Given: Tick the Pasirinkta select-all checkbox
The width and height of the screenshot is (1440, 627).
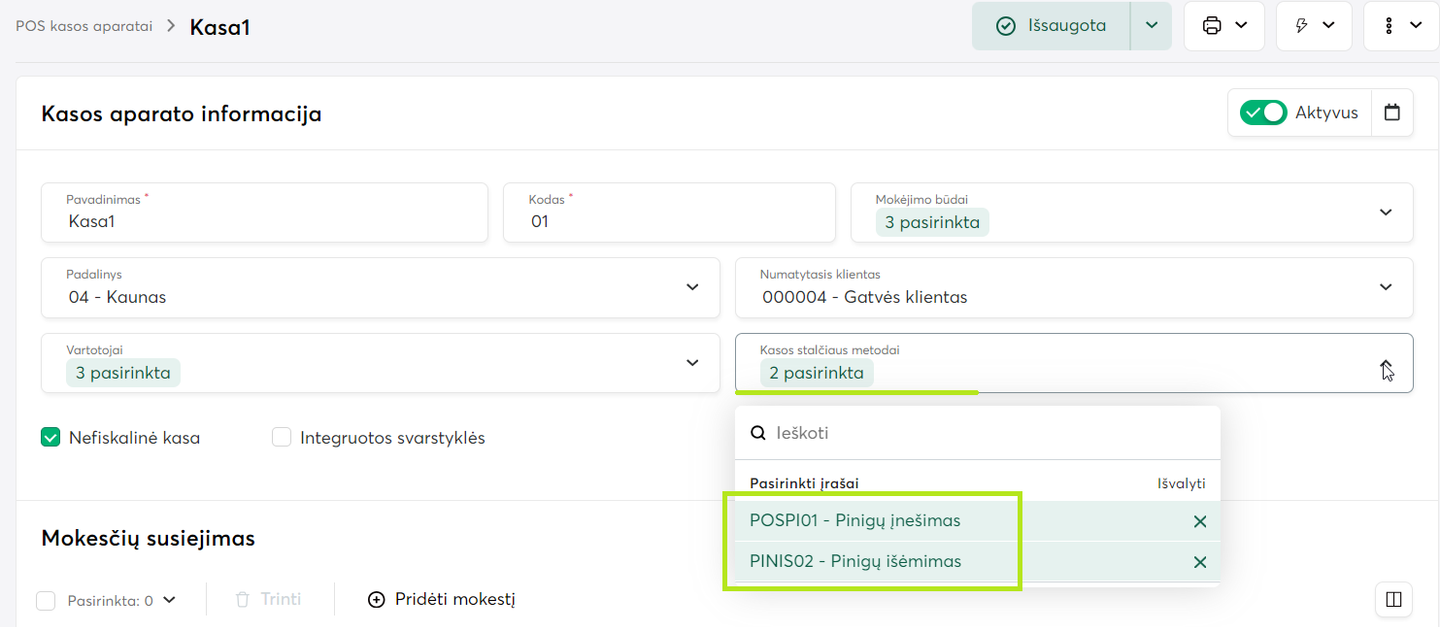Looking at the screenshot, I should coord(46,600).
